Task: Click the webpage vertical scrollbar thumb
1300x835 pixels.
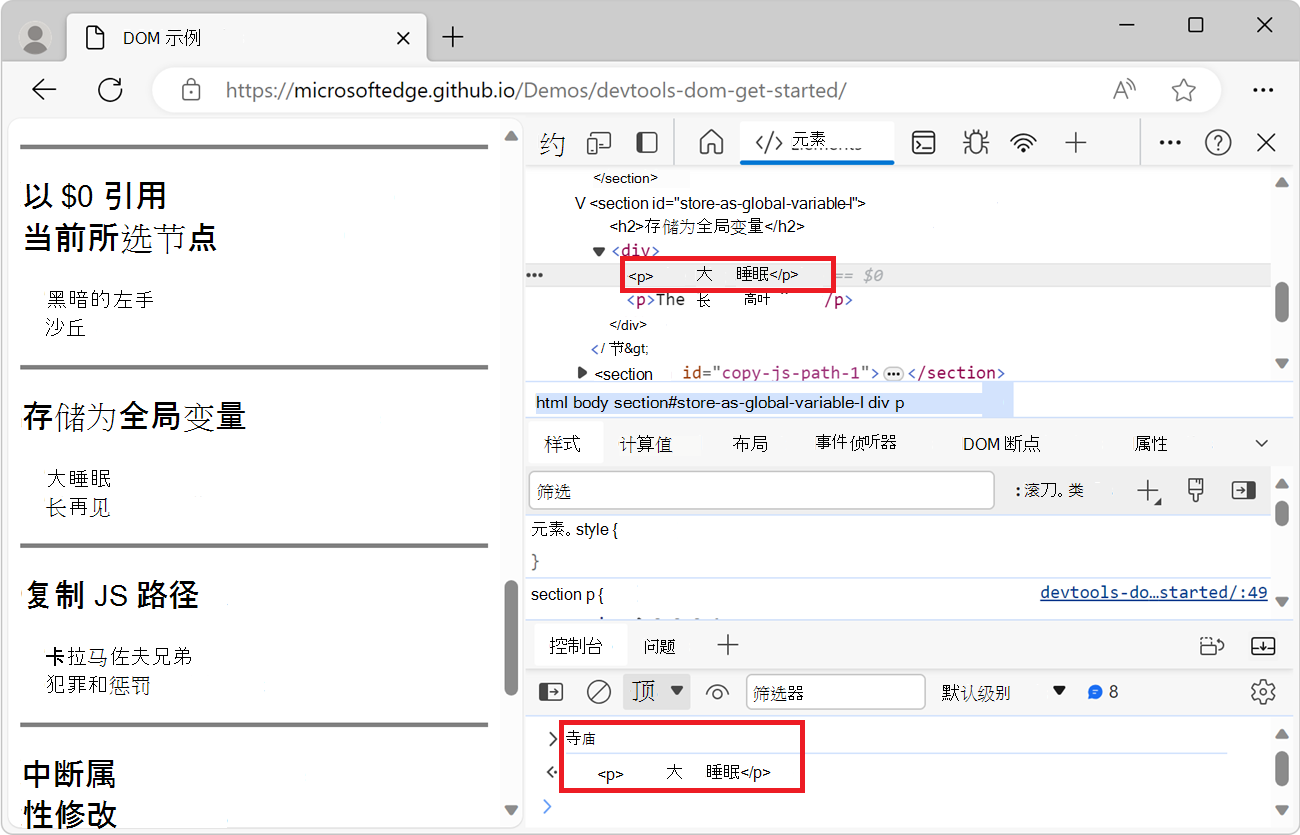Action: pyautogui.click(x=511, y=638)
